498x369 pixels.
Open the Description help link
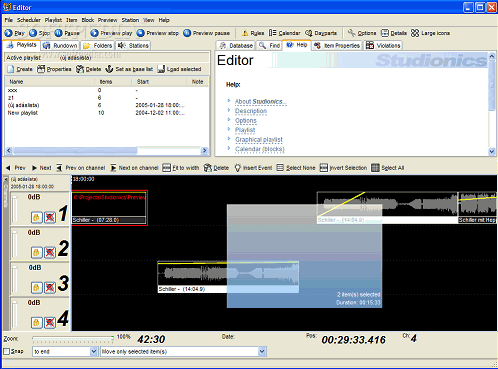click(251, 111)
